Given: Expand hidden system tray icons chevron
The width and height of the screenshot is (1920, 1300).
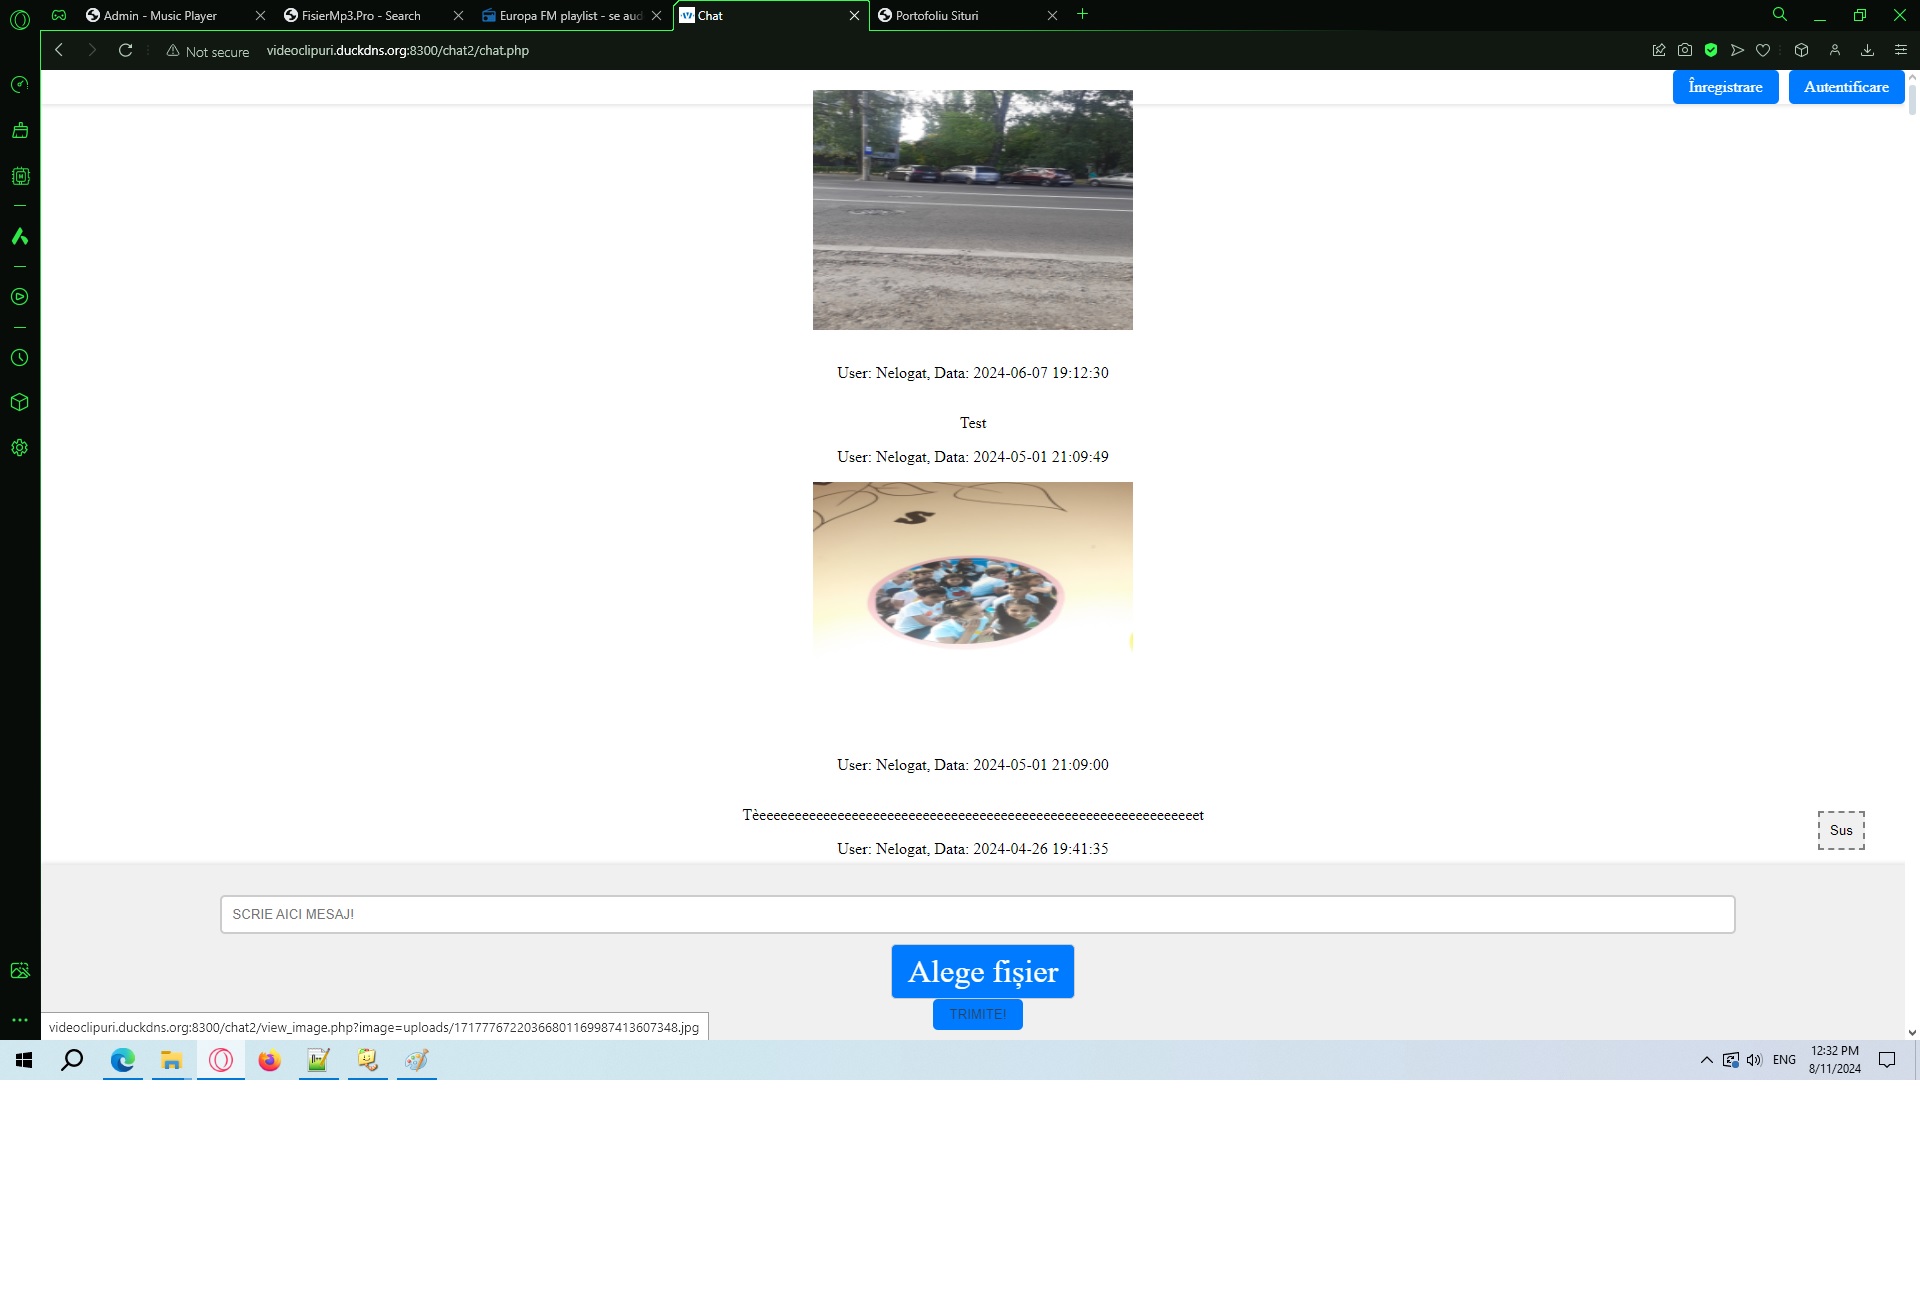Looking at the screenshot, I should point(1707,1060).
